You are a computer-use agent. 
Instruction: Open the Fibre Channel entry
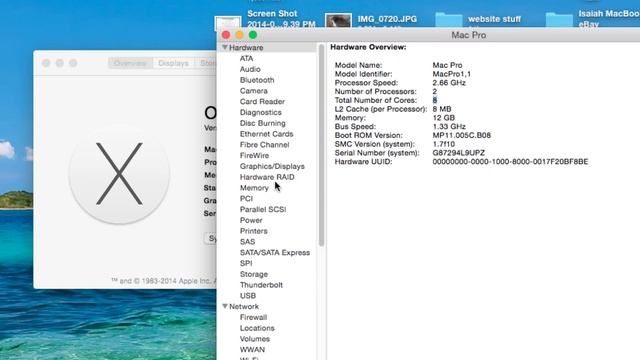[264, 144]
